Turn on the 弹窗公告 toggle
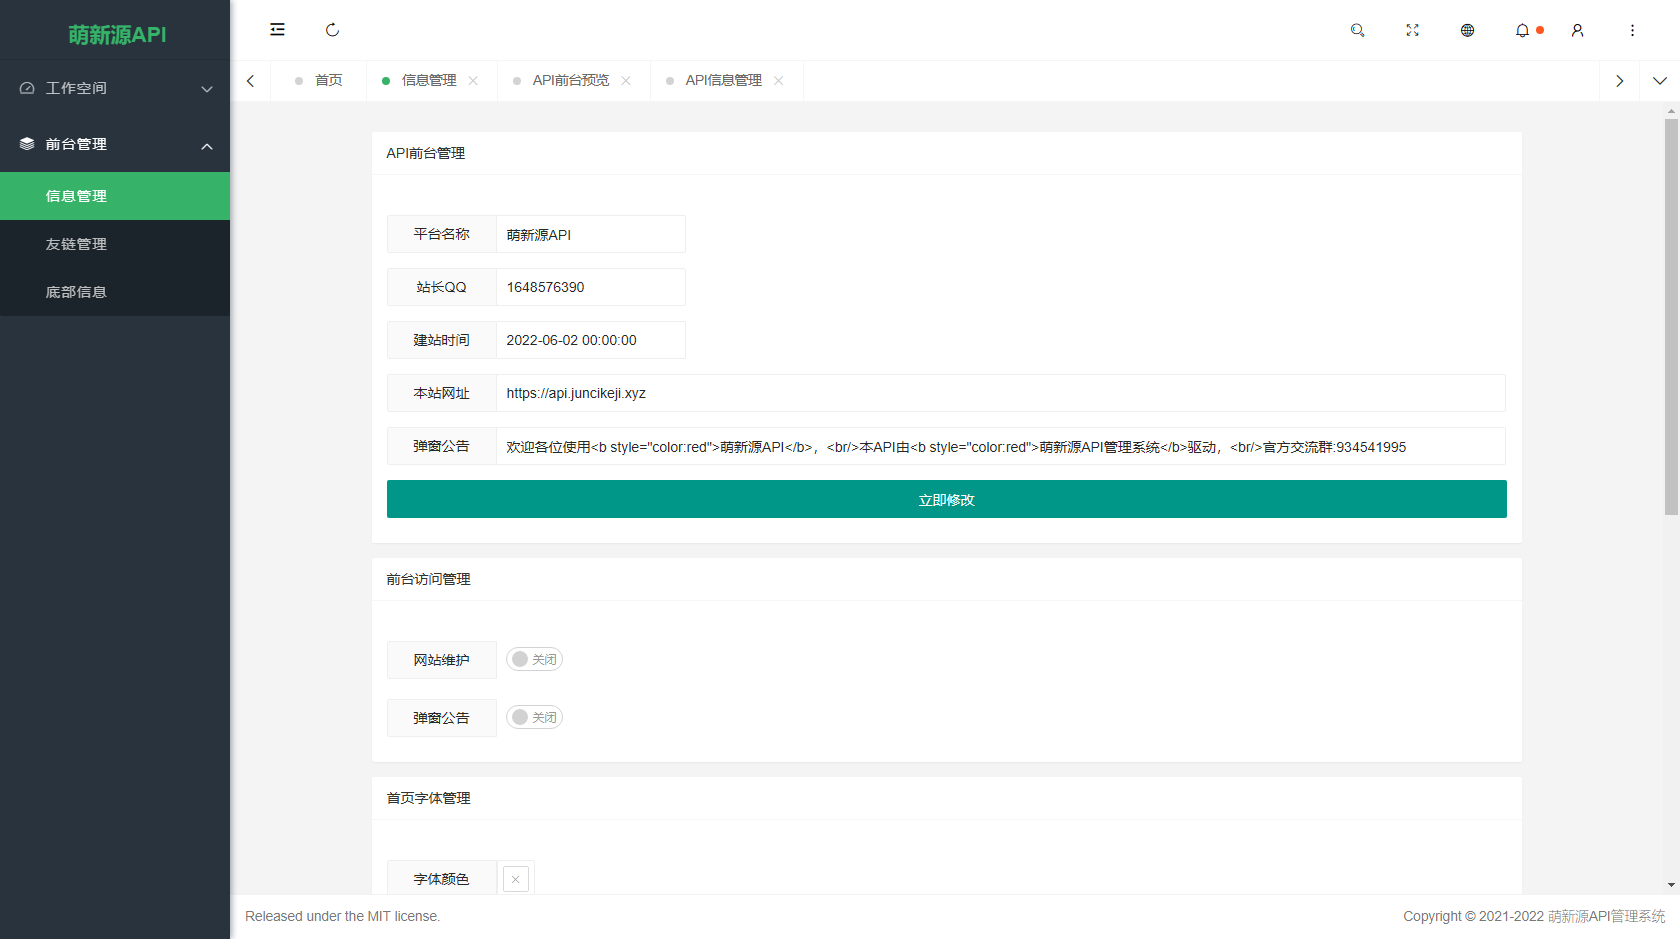 click(533, 717)
